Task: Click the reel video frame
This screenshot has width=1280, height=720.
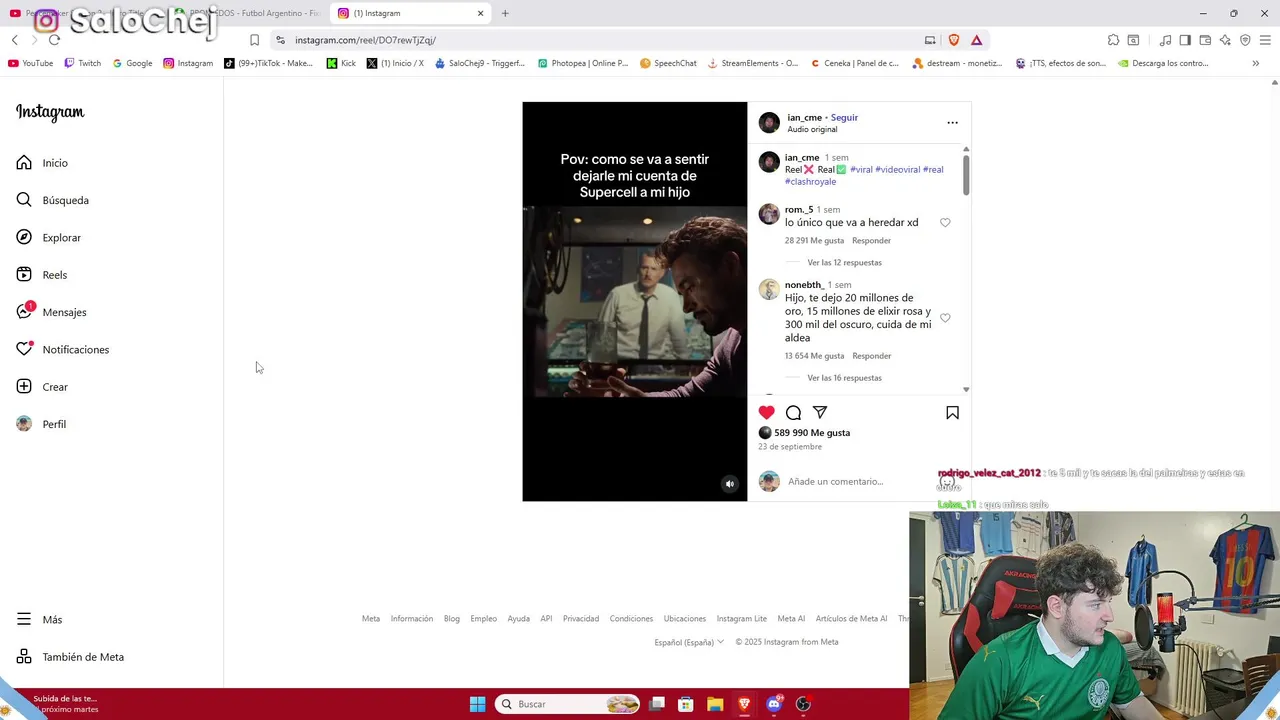Action: coord(634,301)
